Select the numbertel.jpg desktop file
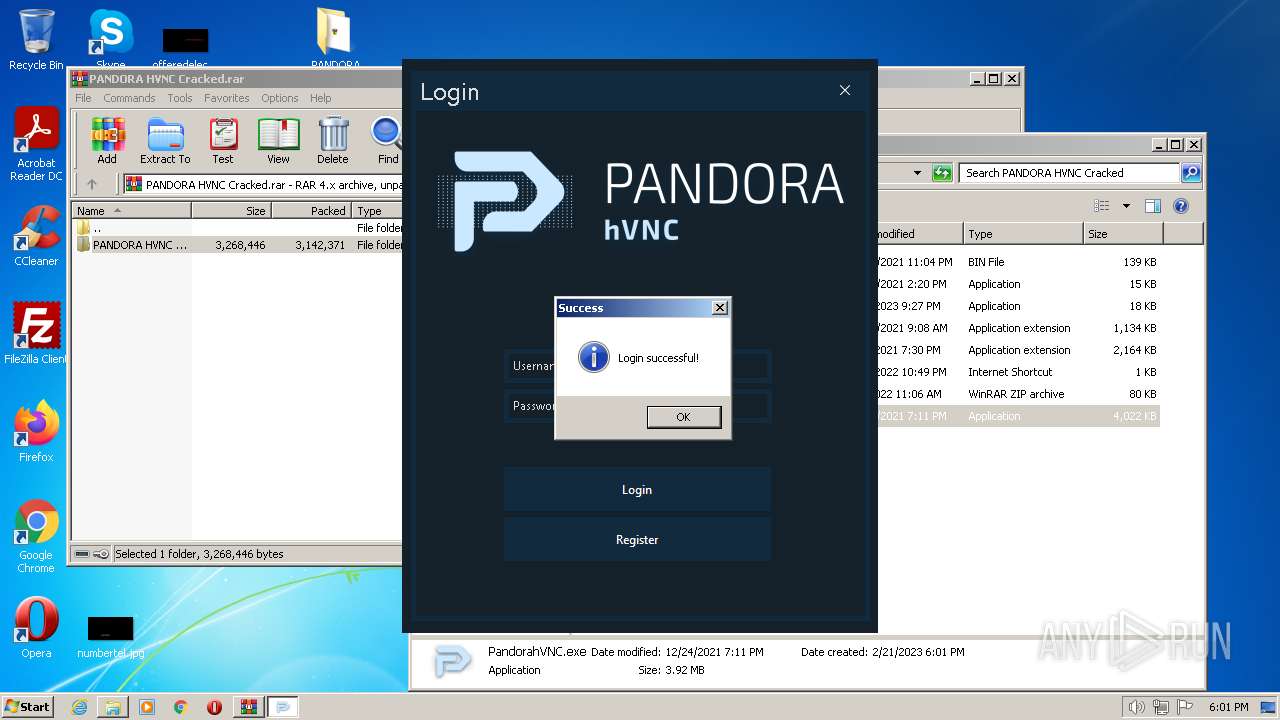The width and height of the screenshot is (1280, 720). 110,636
